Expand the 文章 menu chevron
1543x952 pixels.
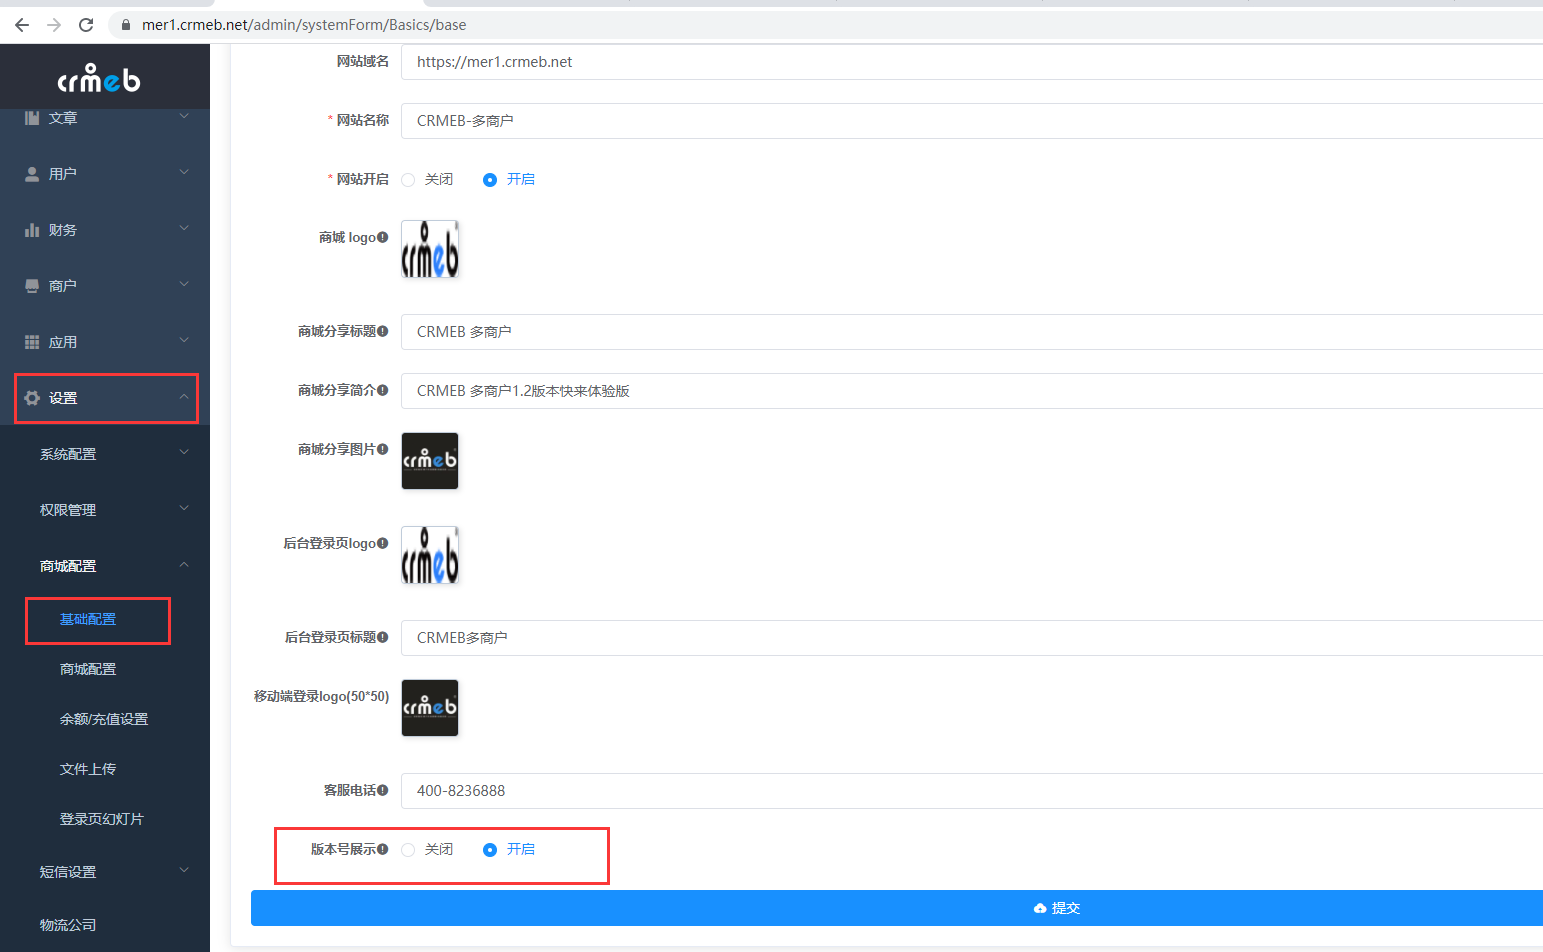[184, 117]
